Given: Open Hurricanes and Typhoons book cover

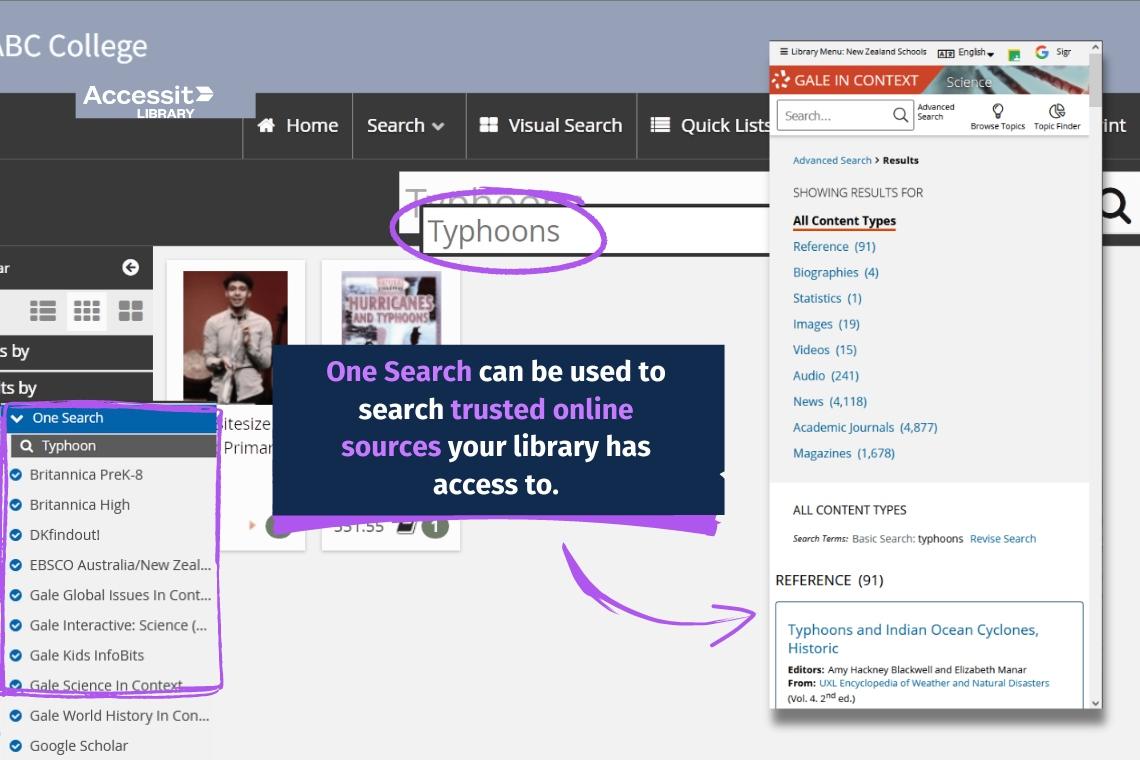Looking at the screenshot, I should point(391,308).
